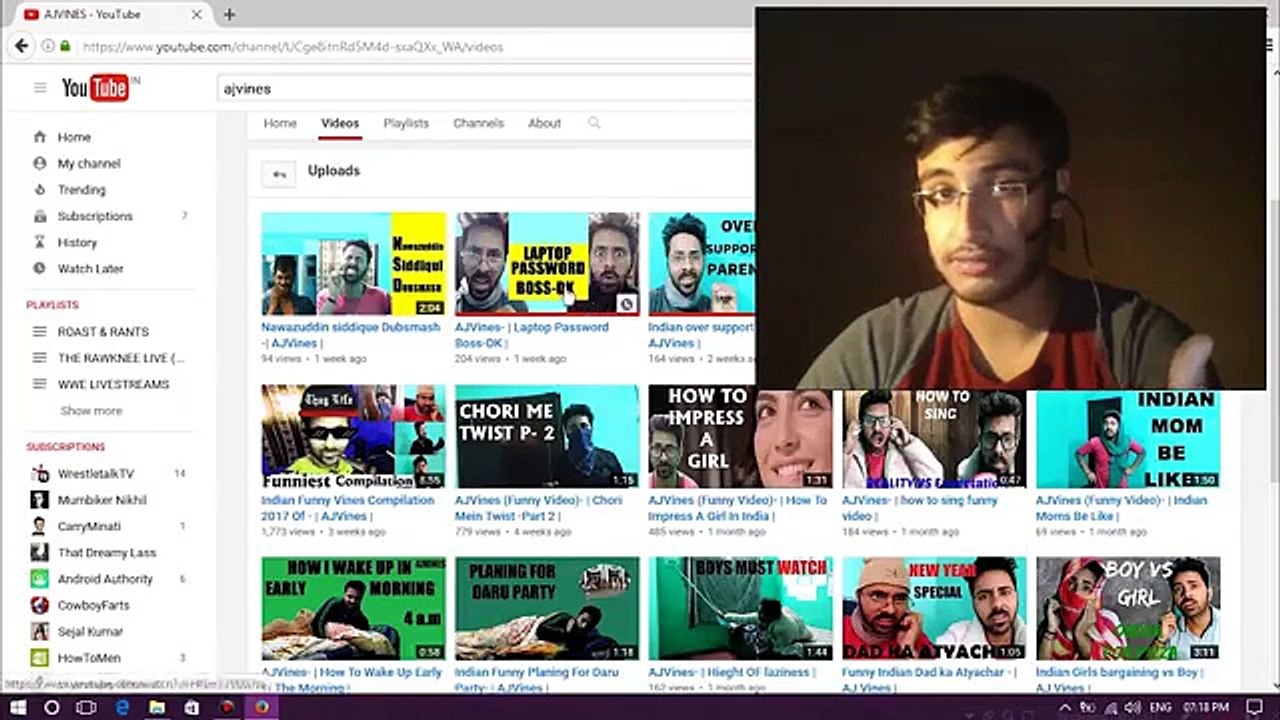Open CarryMinati channel avatar
Screen dimensions: 1280x720
[x=40, y=526]
